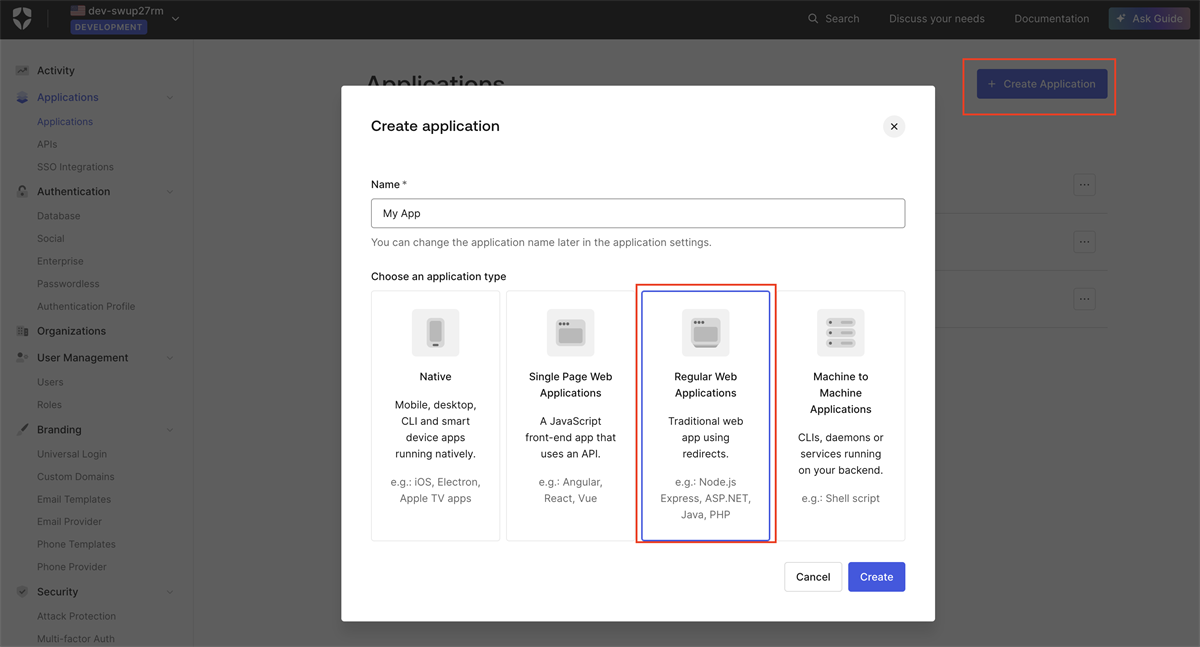Select Regular Web Applications type
The width and height of the screenshot is (1200, 647).
[x=706, y=415]
